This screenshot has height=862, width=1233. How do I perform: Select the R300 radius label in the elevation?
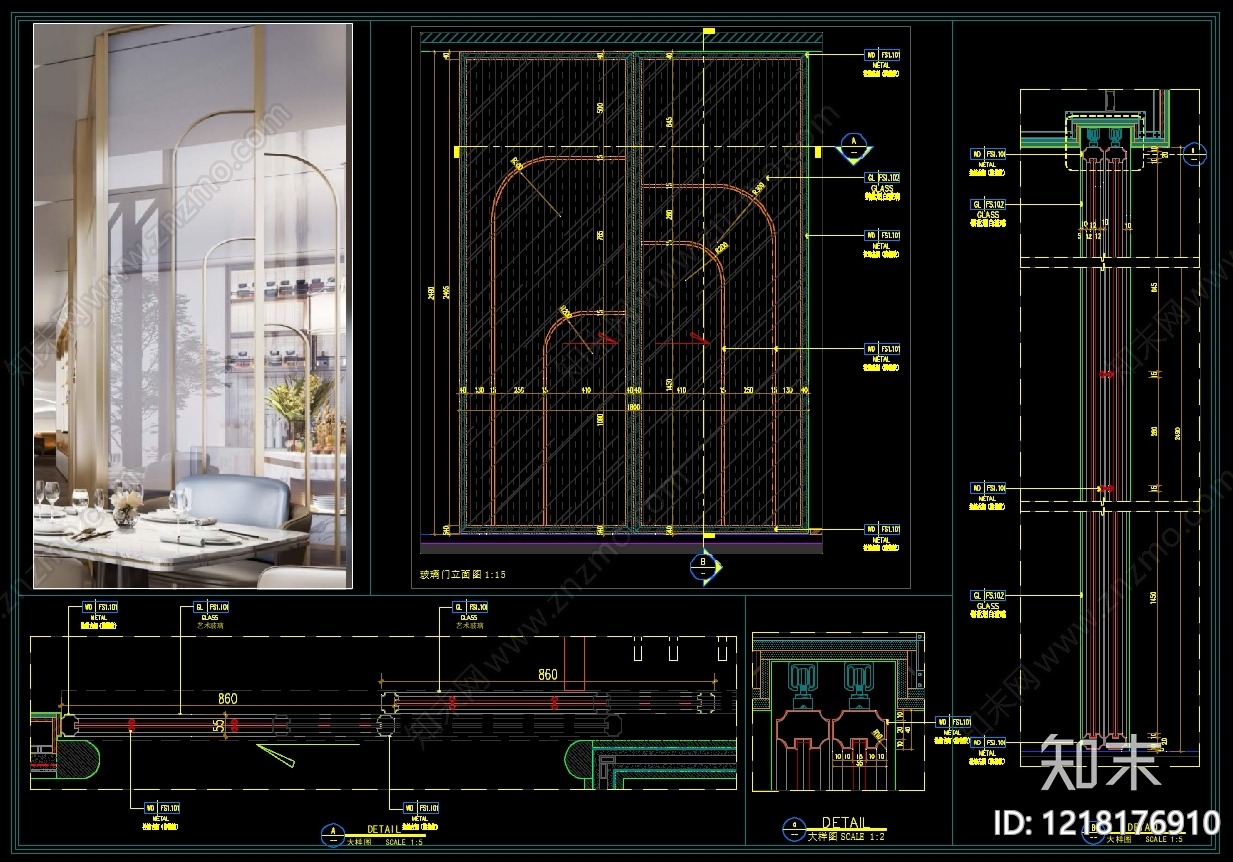pos(757,188)
